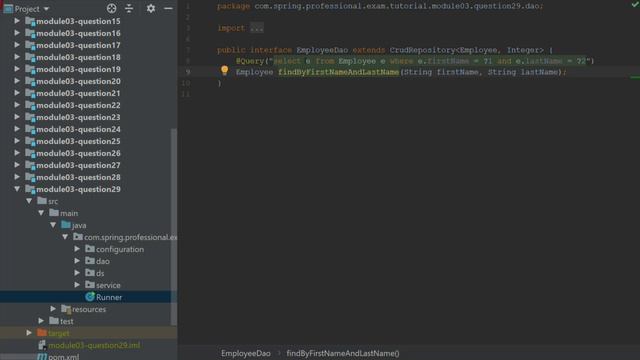Click the target folder label

[58, 333]
